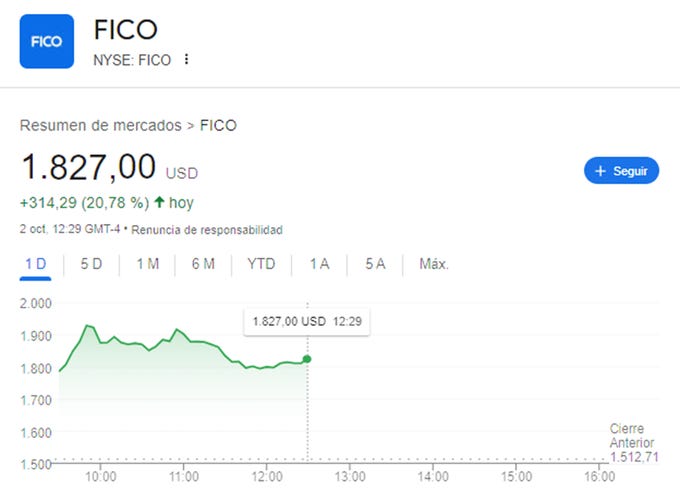Click the green up arrow next to hoy

pos(160,202)
